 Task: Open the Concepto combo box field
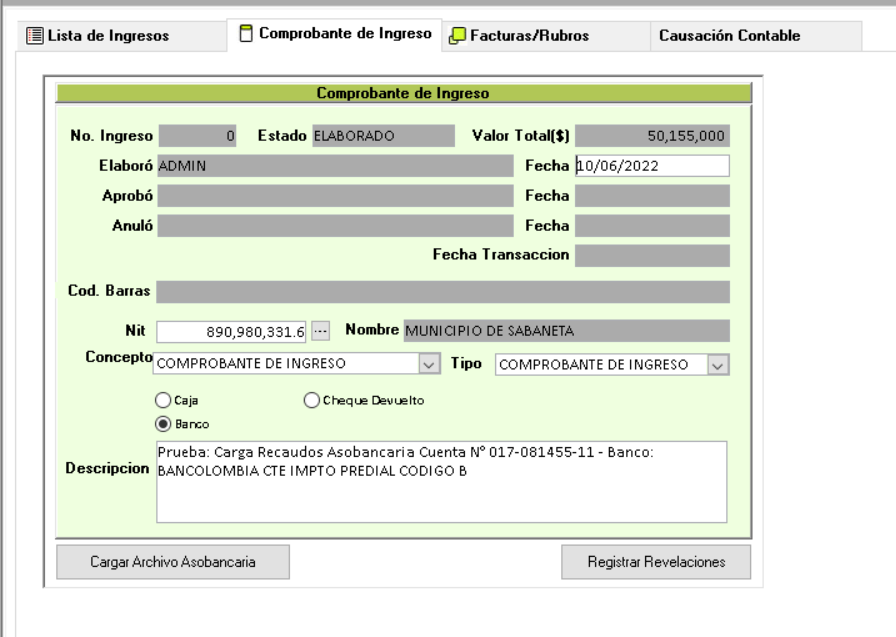click(x=286, y=365)
